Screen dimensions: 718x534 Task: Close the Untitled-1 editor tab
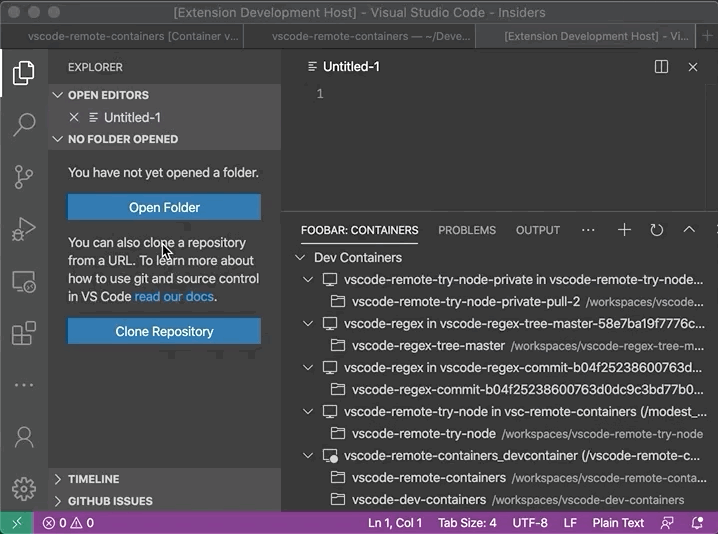(x=693, y=67)
